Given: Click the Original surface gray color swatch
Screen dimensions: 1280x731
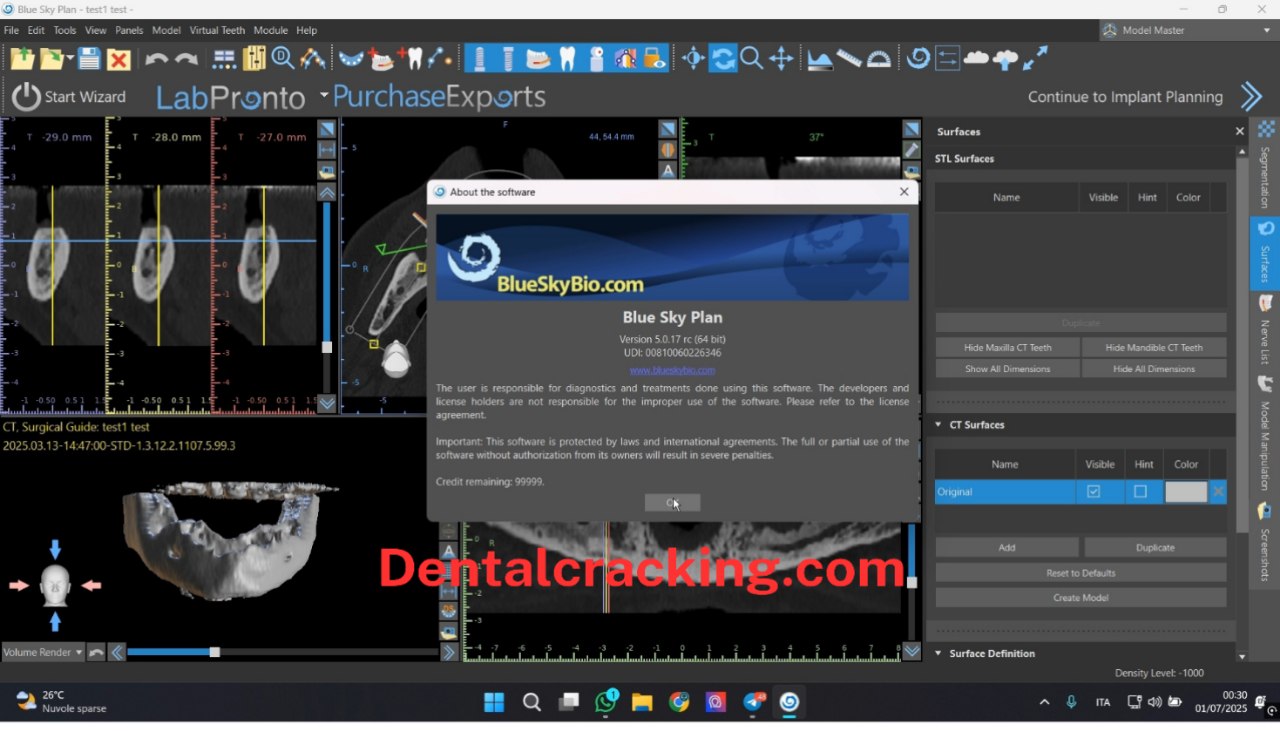Looking at the screenshot, I should pyautogui.click(x=1186, y=491).
